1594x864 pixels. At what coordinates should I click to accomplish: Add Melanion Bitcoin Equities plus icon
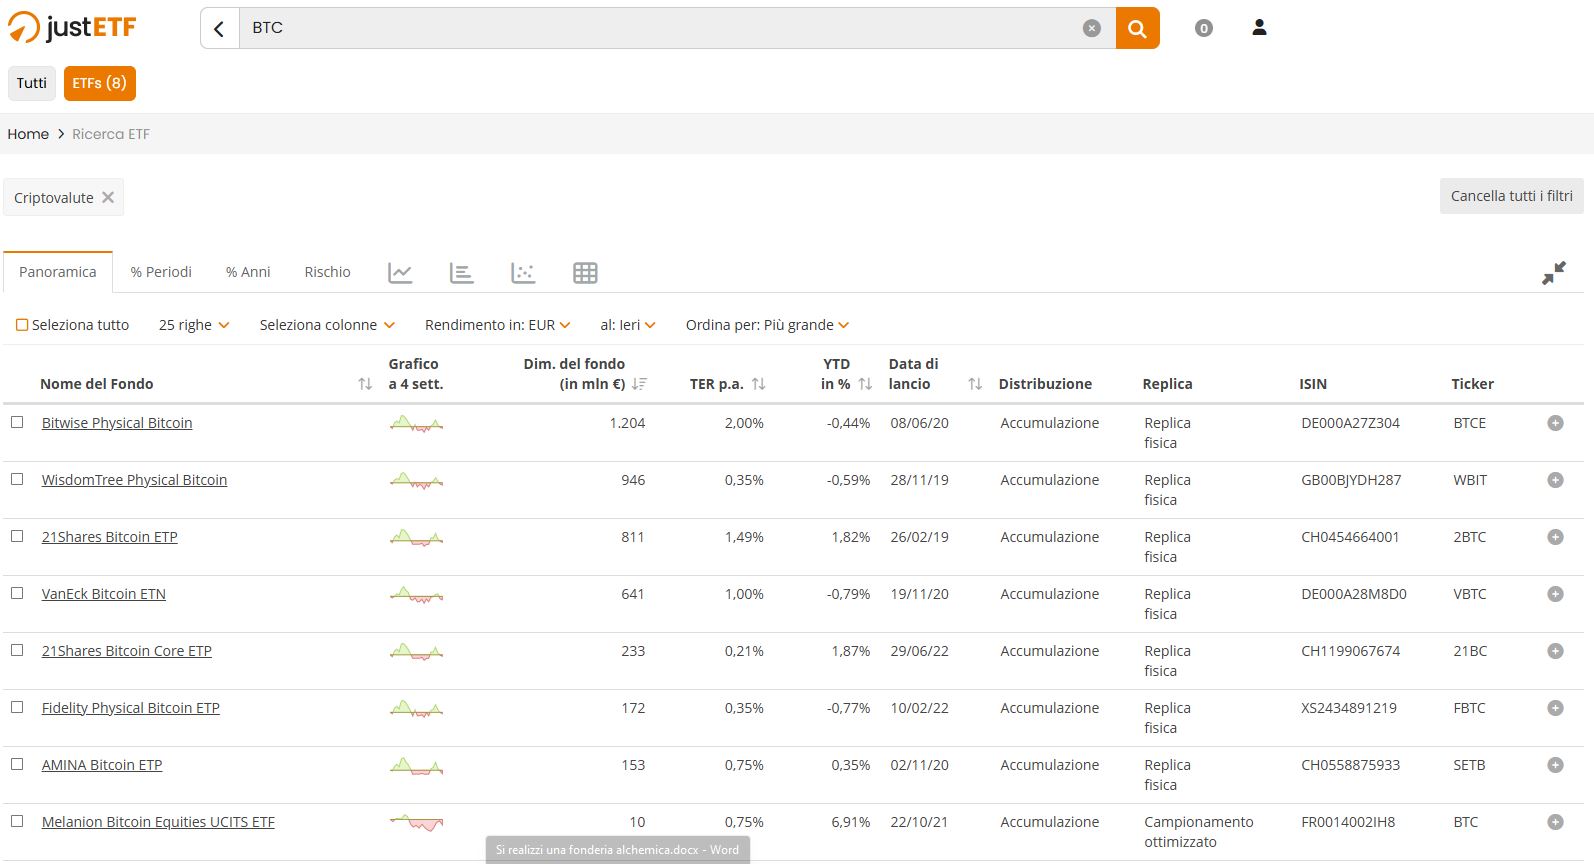point(1555,822)
